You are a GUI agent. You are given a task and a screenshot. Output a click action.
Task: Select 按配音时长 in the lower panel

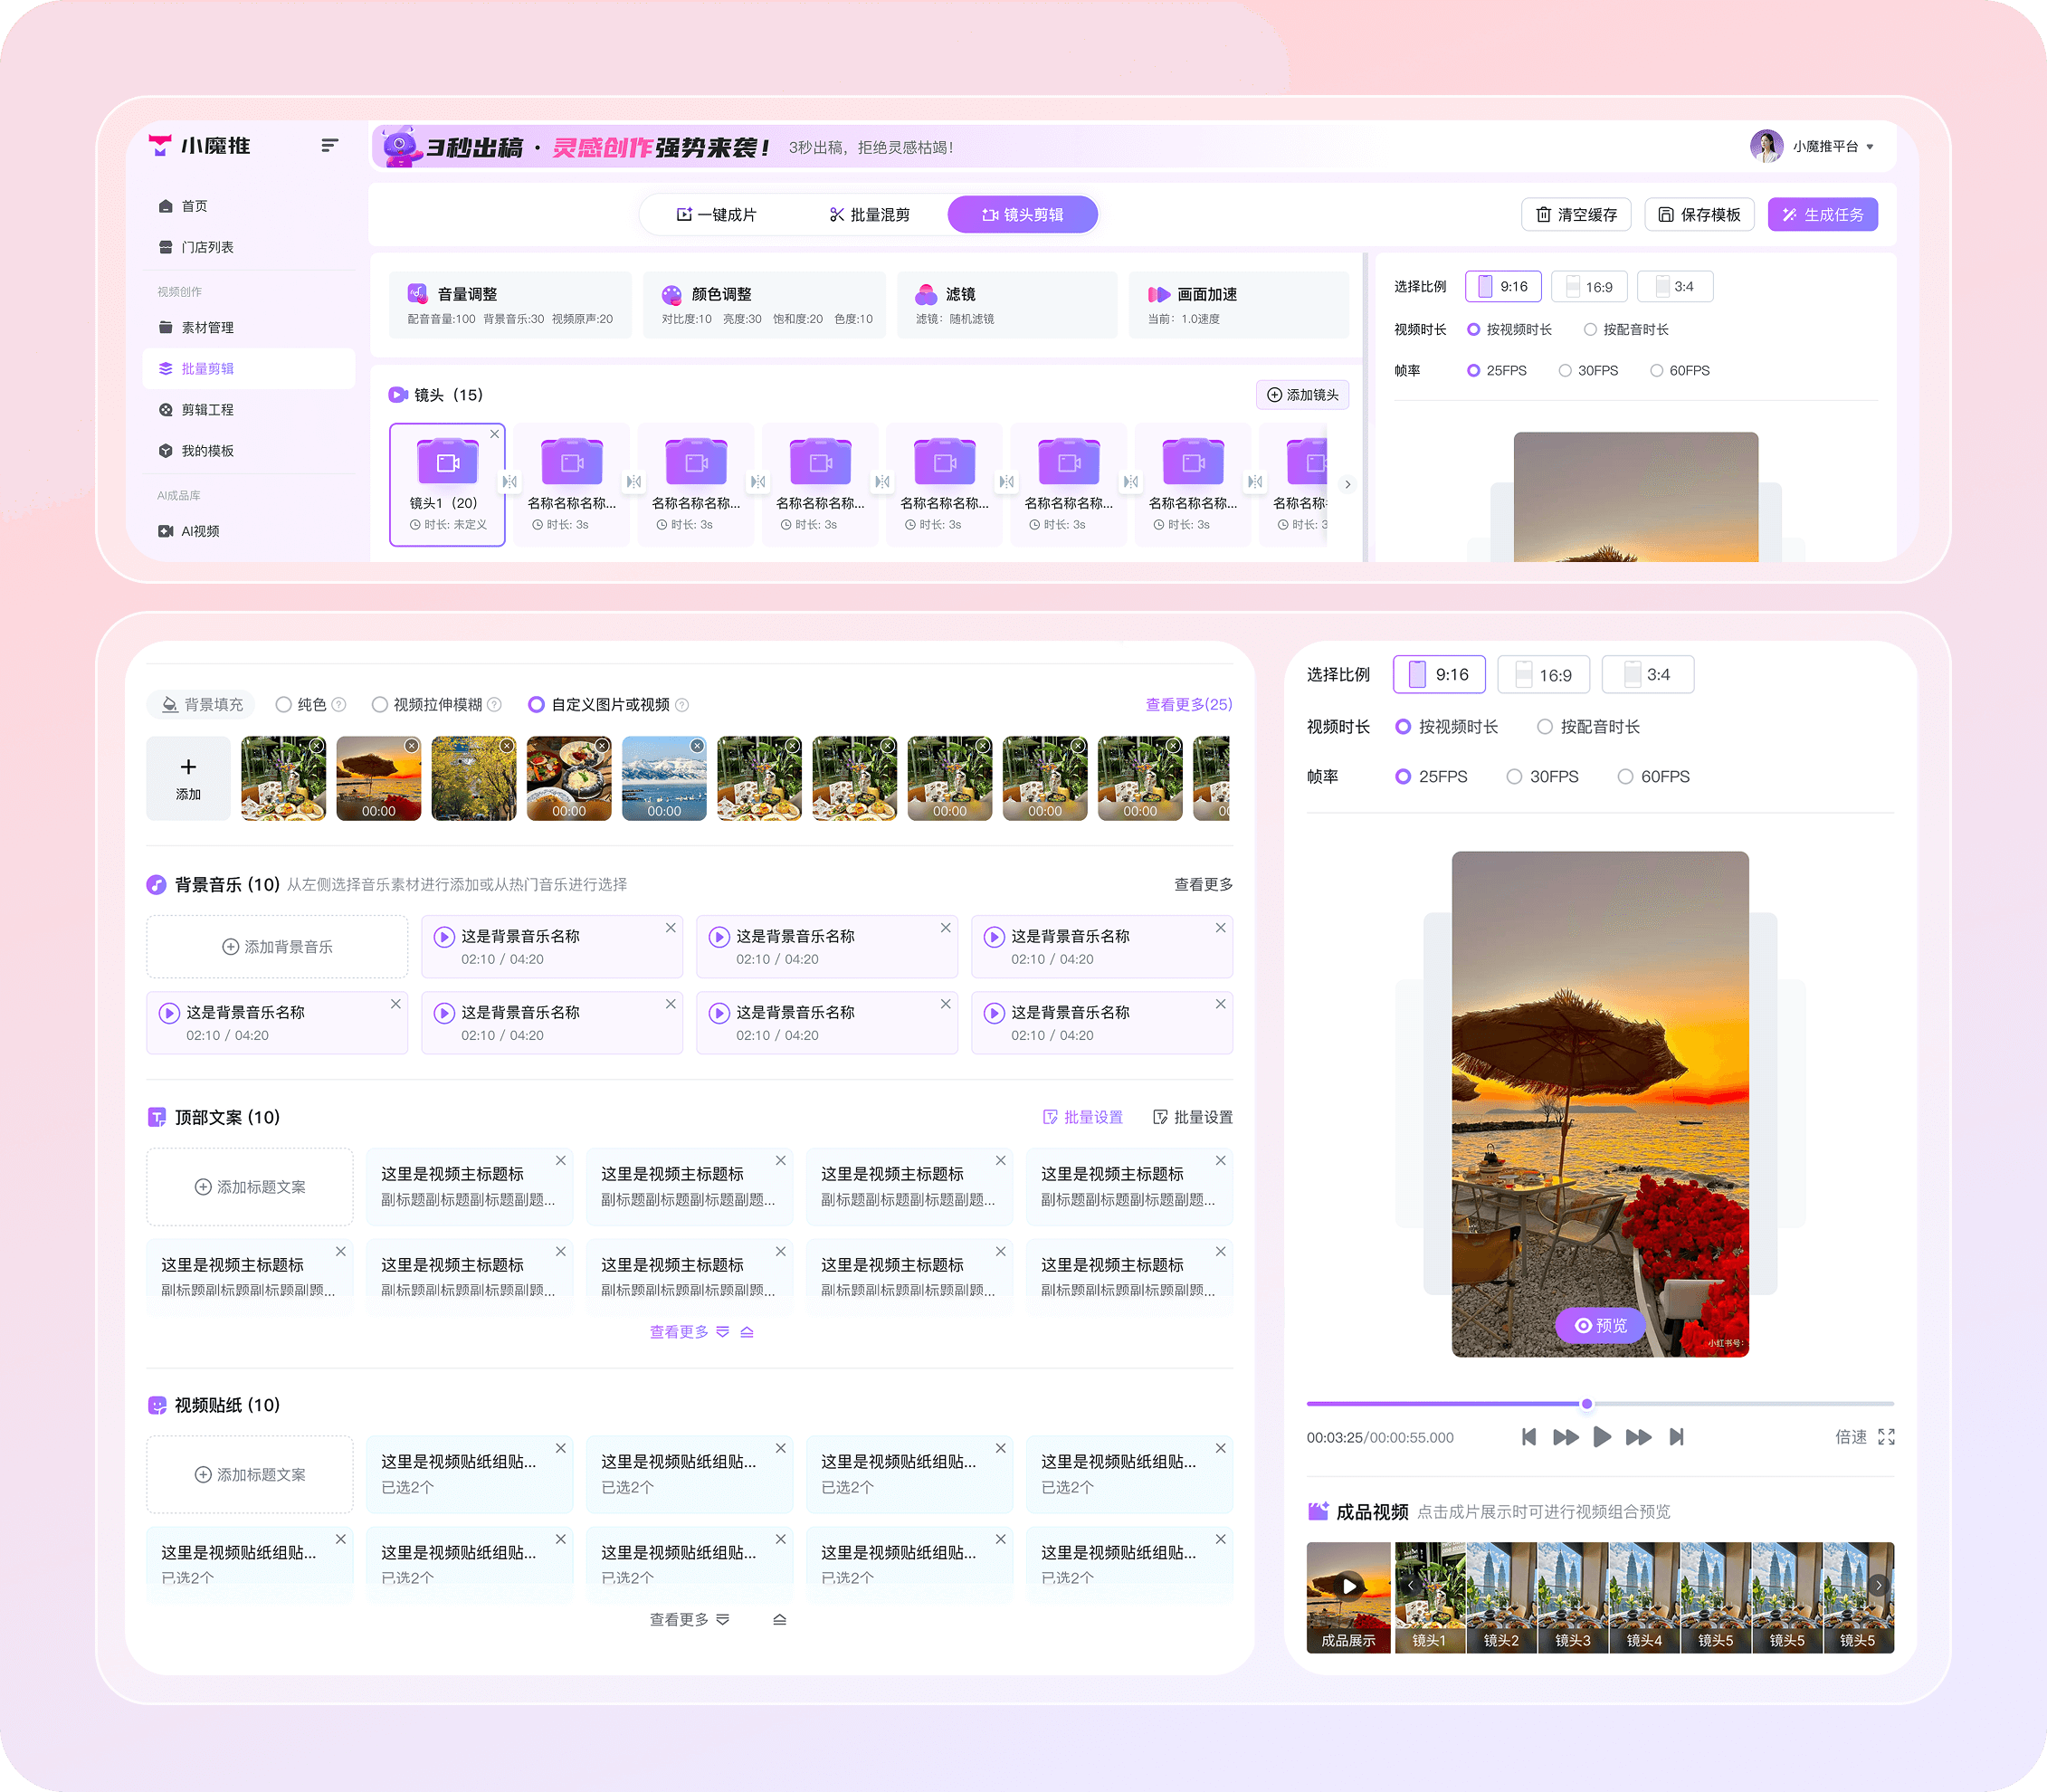coord(1545,727)
